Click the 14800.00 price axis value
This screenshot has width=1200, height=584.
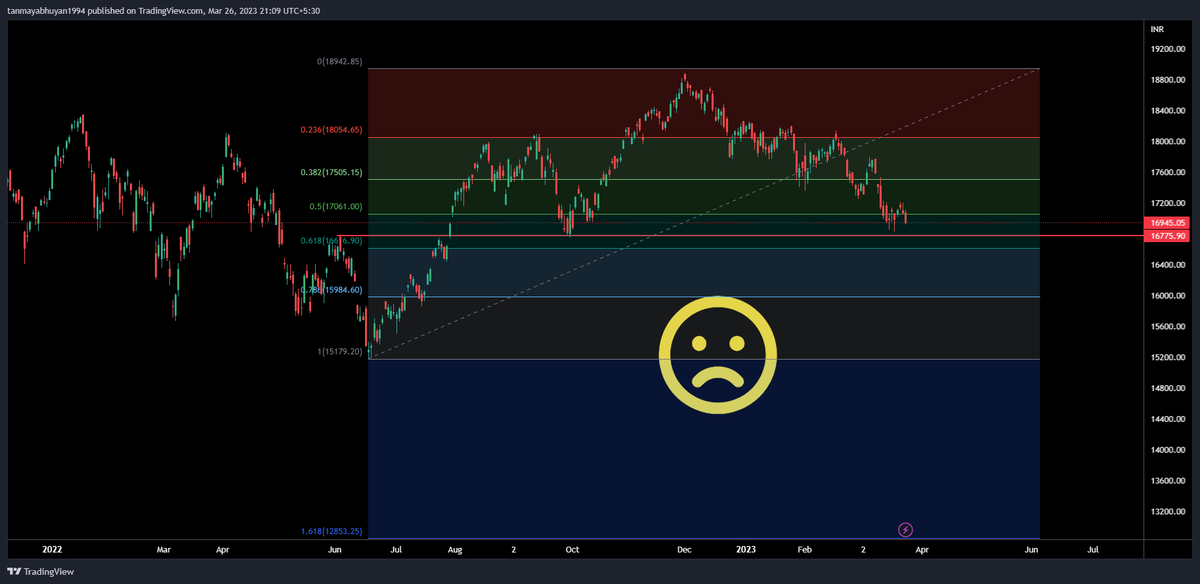pos(1167,389)
